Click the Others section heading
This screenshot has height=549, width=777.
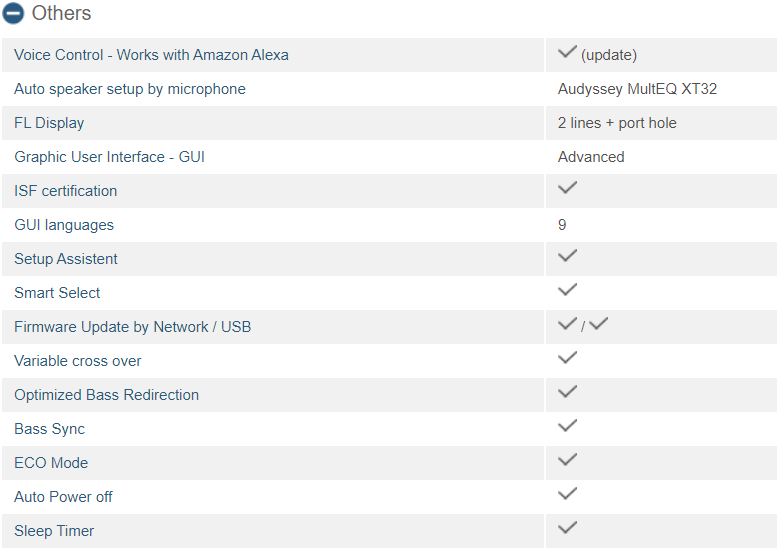pos(61,13)
